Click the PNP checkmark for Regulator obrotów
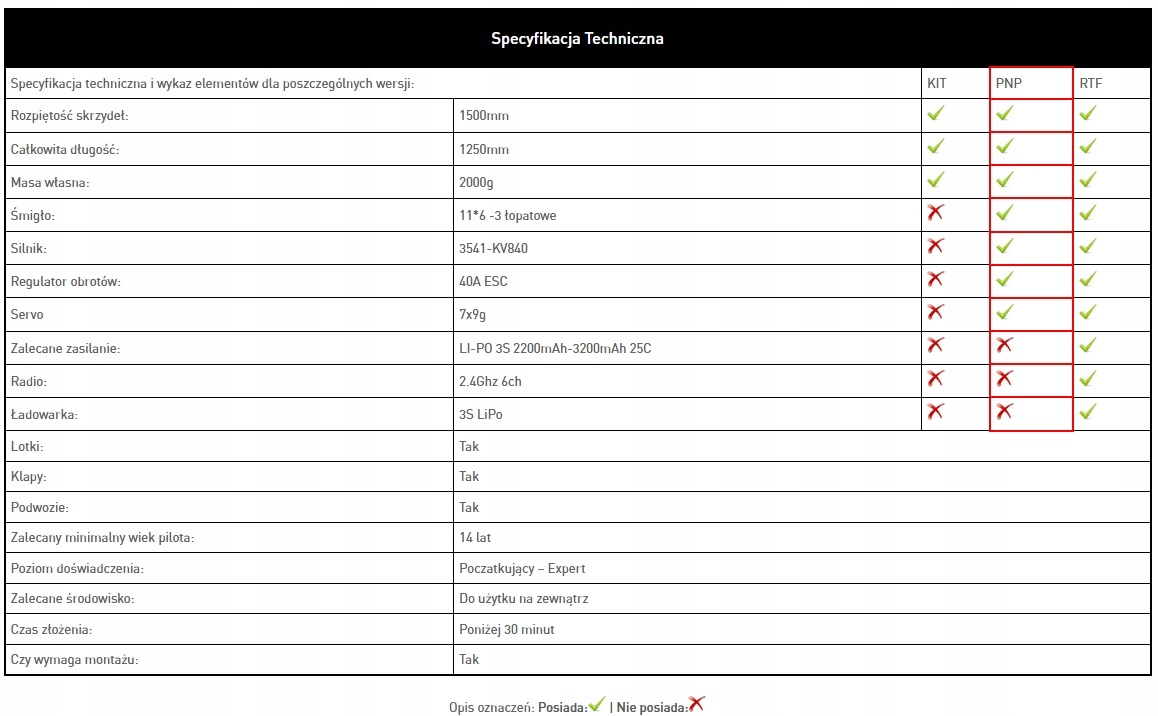 pyautogui.click(x=1005, y=279)
